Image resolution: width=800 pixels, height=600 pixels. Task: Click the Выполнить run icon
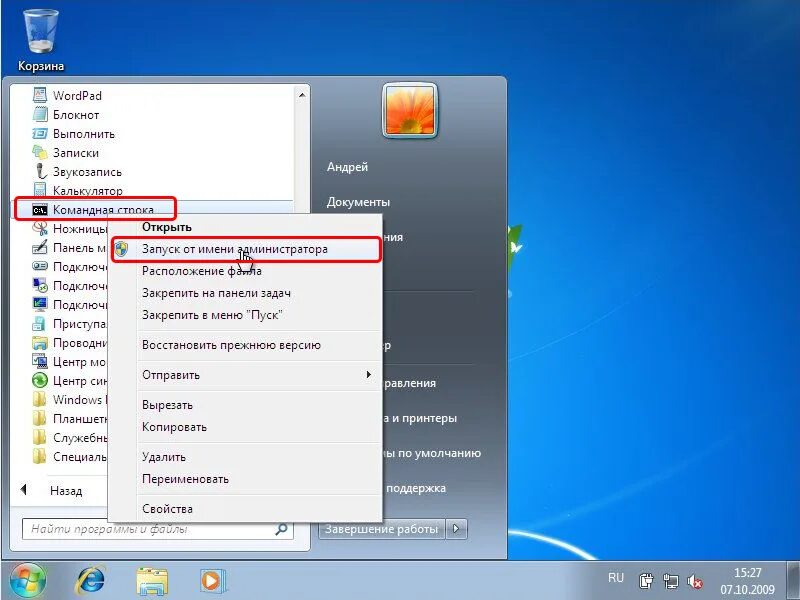point(39,134)
